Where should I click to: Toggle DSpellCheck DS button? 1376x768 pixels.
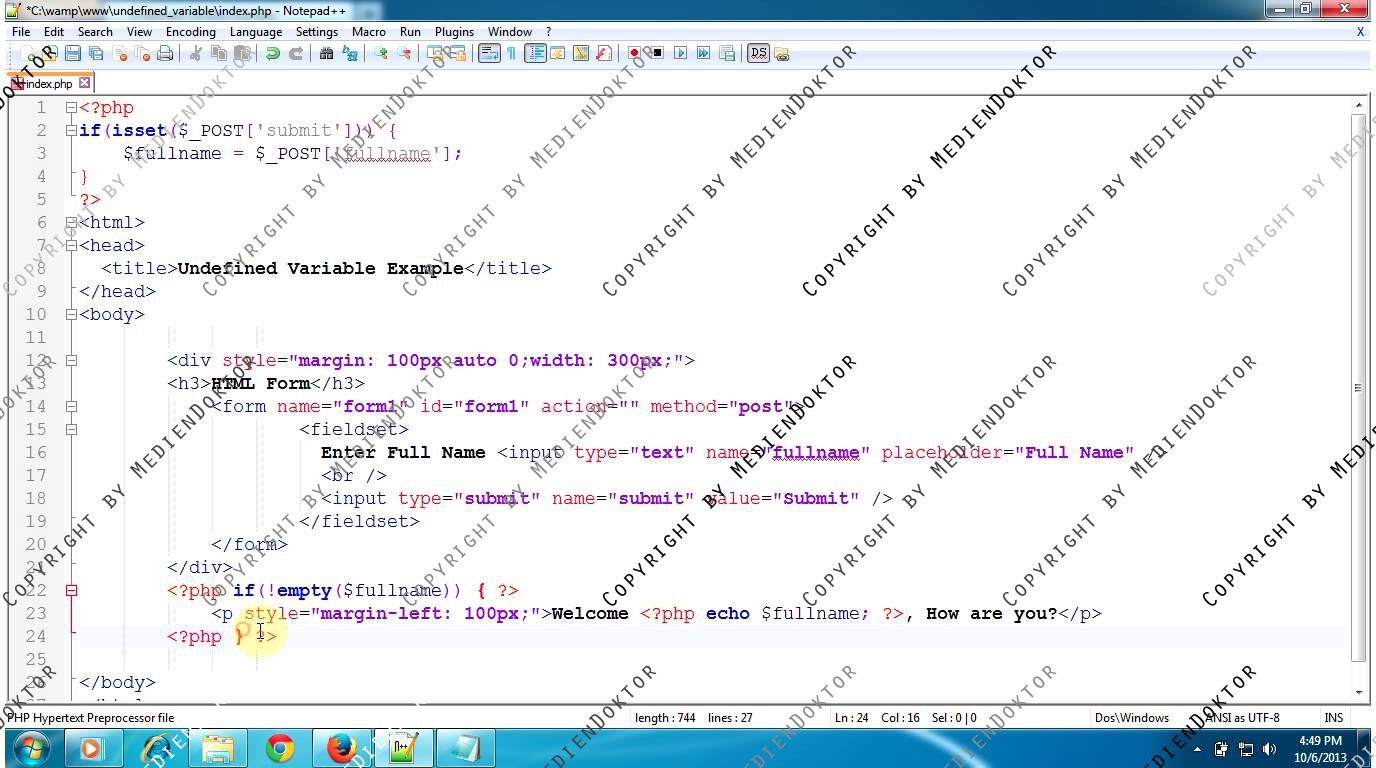(758, 54)
